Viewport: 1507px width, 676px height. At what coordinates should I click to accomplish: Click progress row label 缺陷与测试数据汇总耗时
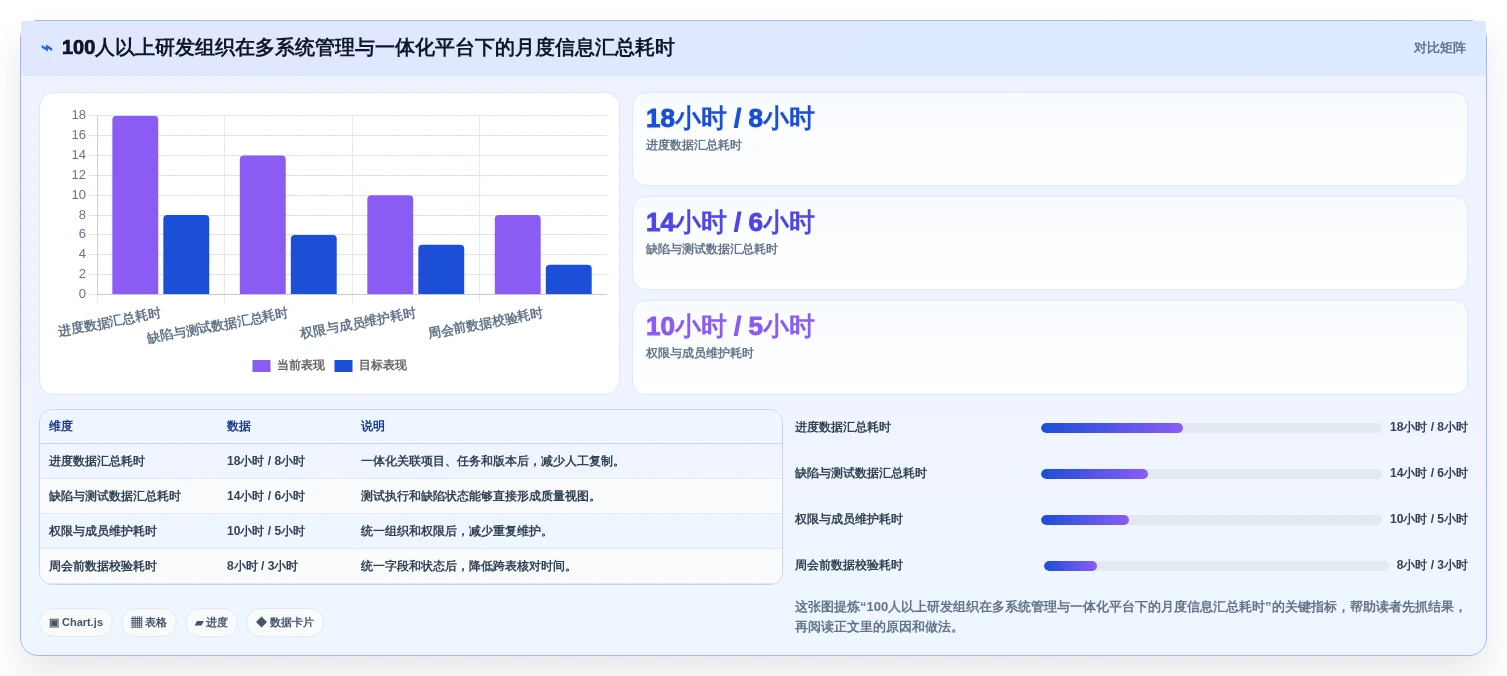[x=861, y=474]
